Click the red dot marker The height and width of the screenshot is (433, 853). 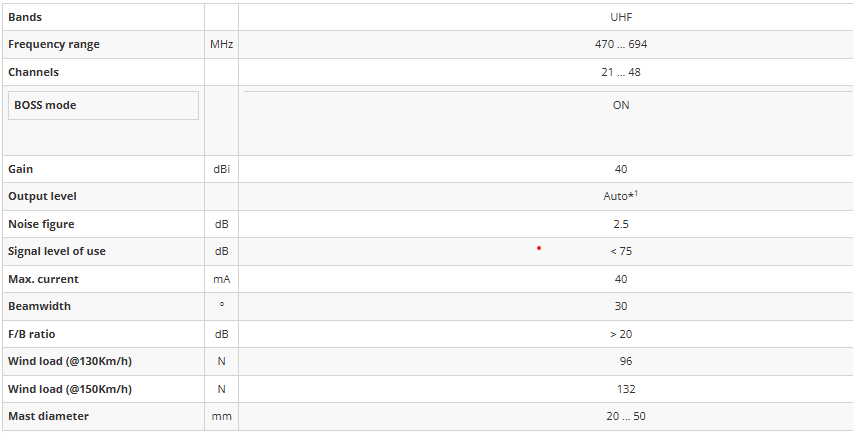click(539, 249)
